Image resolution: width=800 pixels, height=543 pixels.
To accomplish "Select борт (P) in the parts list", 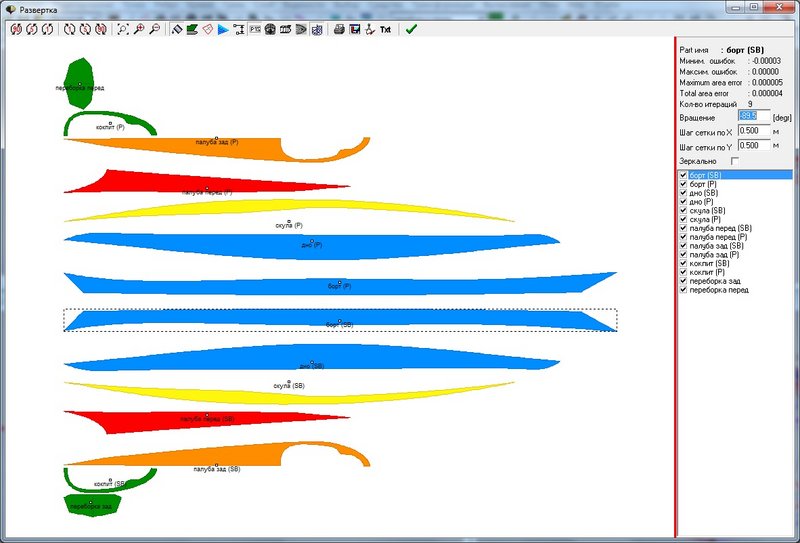I will [703, 184].
